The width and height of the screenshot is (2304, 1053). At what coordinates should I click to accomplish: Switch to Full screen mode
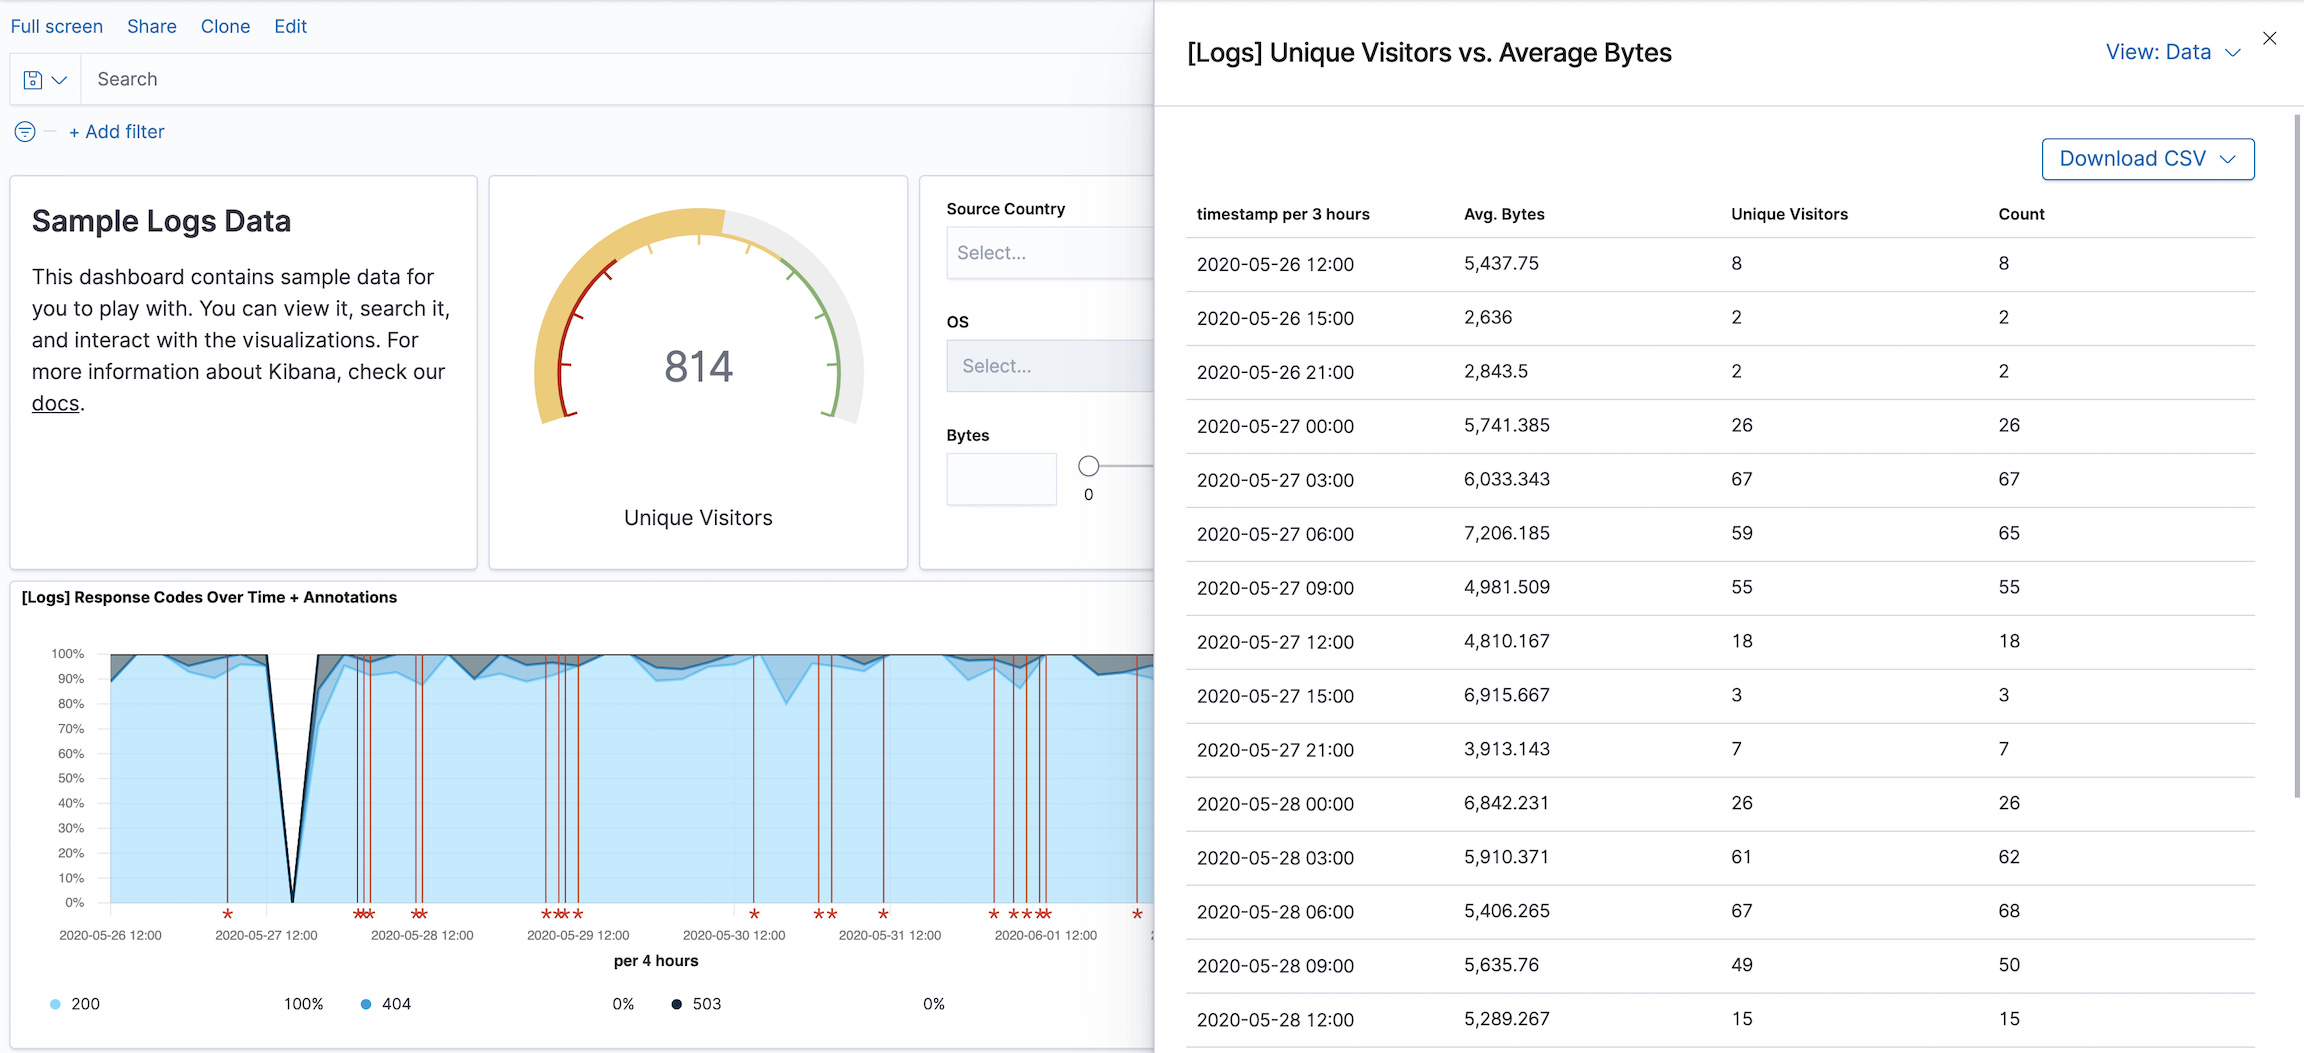click(56, 26)
